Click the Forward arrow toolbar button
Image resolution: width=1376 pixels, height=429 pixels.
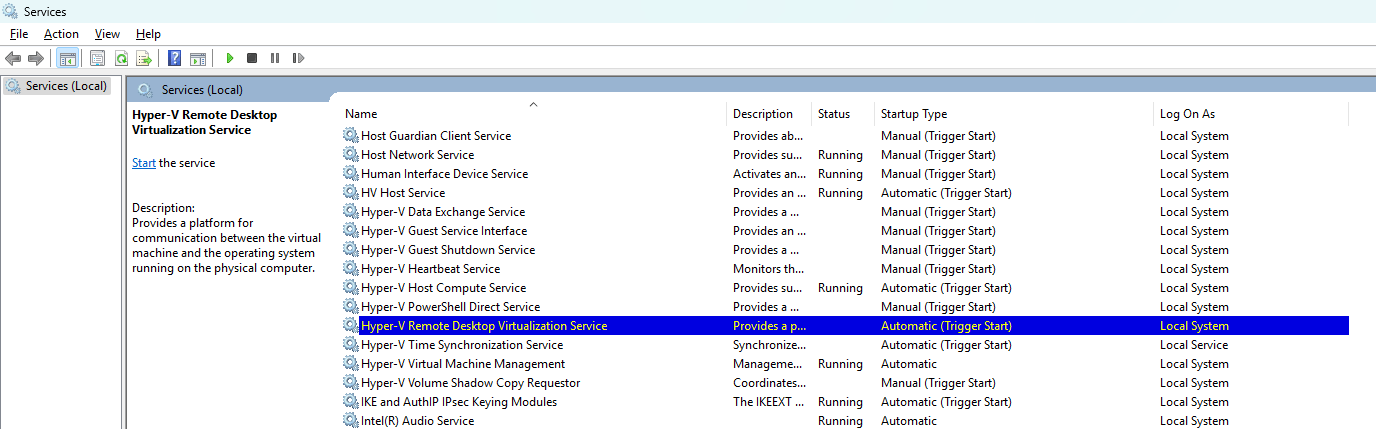tap(35, 58)
